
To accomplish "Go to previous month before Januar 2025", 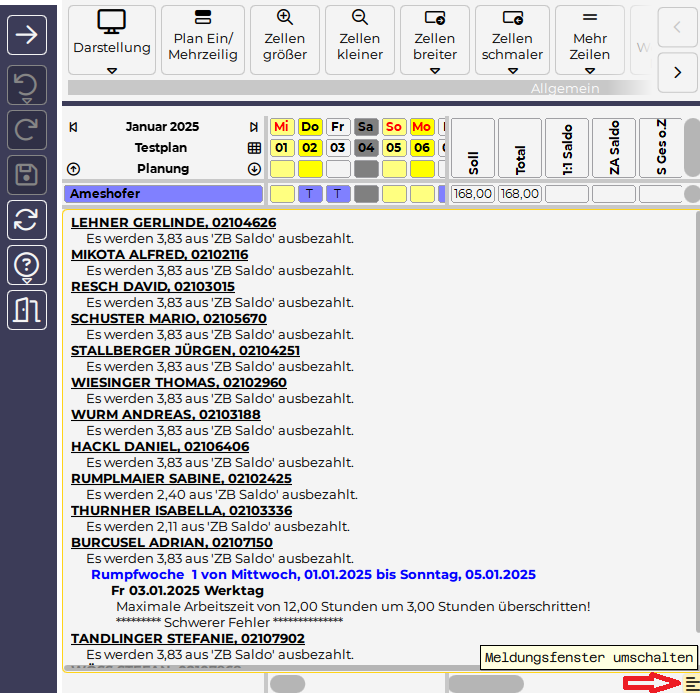I will coord(73,127).
